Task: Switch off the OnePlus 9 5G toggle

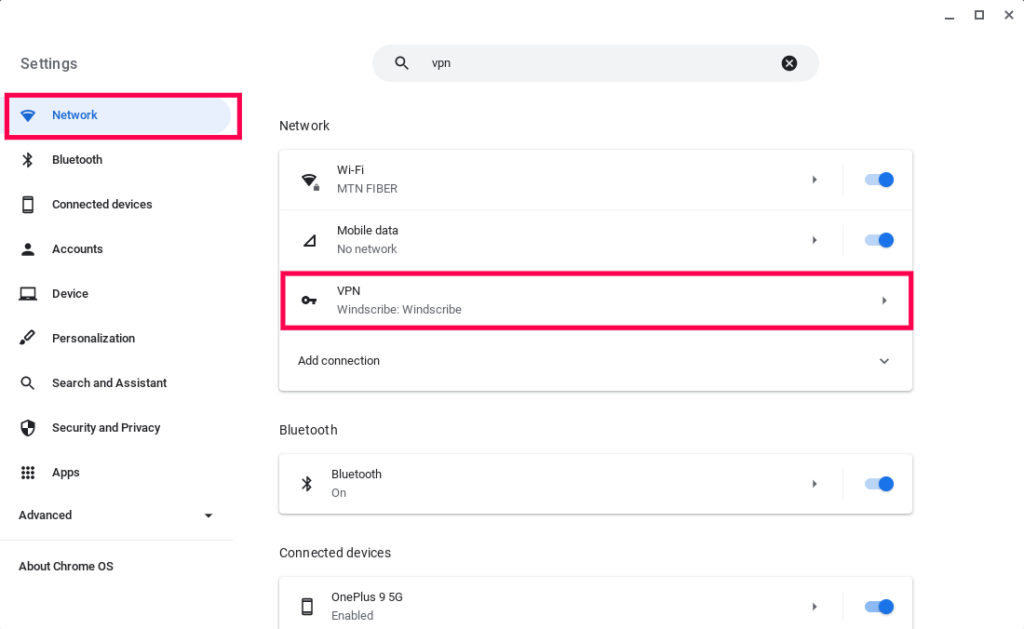Action: point(878,606)
